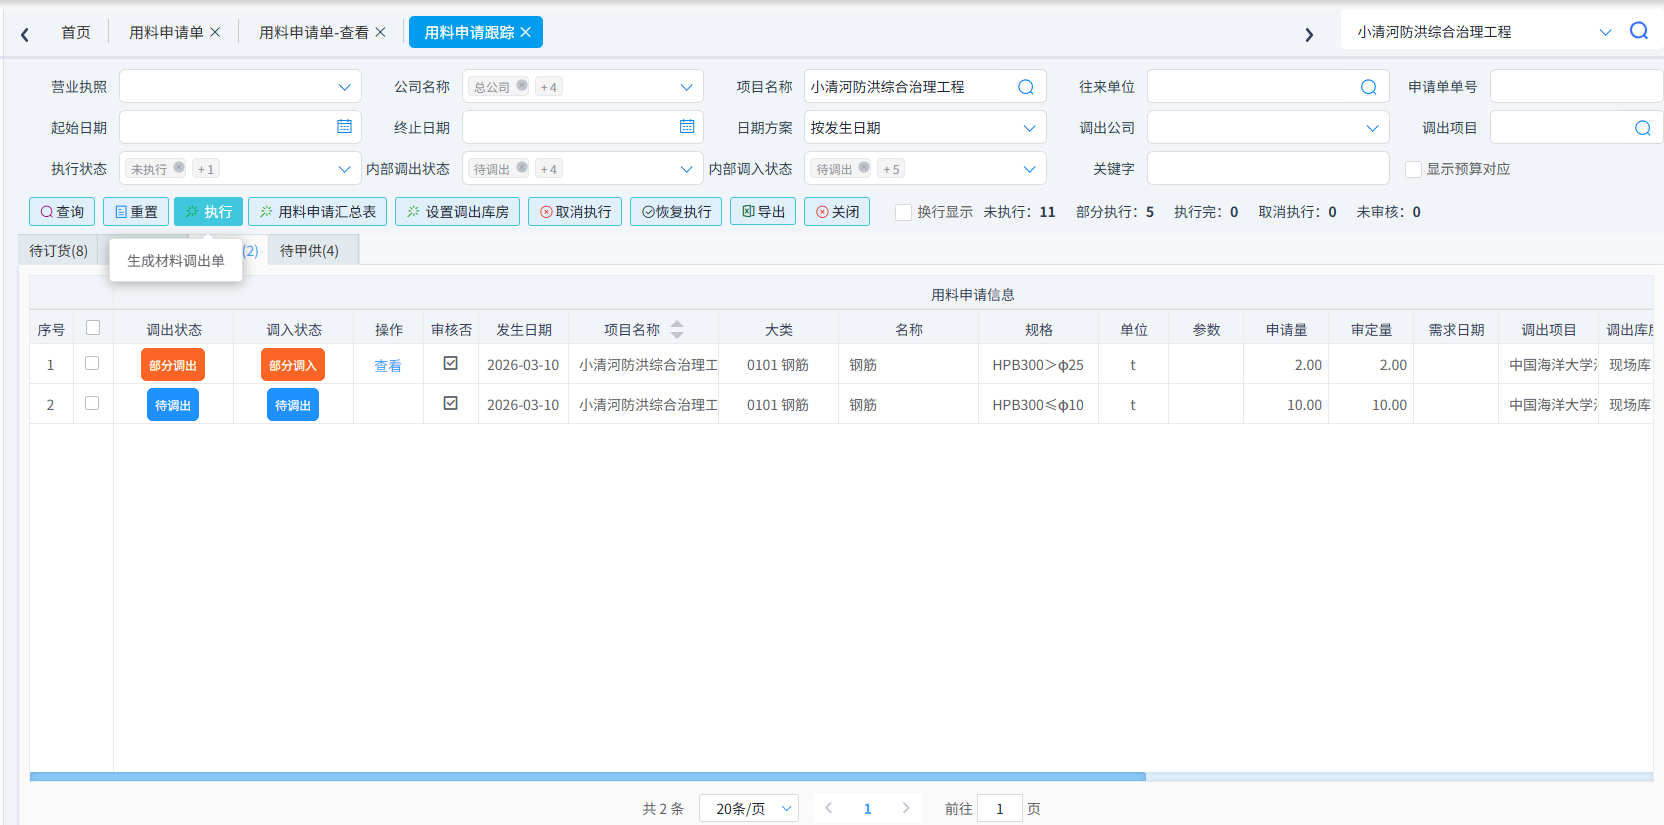Remove the 总公司 tag from 公司名称
This screenshot has width=1664, height=825.
(x=522, y=86)
